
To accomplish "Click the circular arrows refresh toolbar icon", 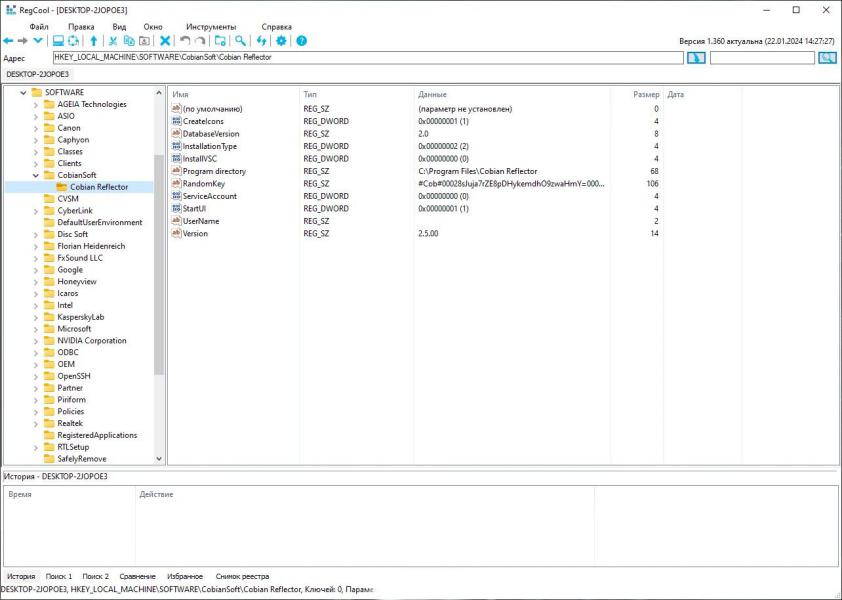I will coord(74,41).
